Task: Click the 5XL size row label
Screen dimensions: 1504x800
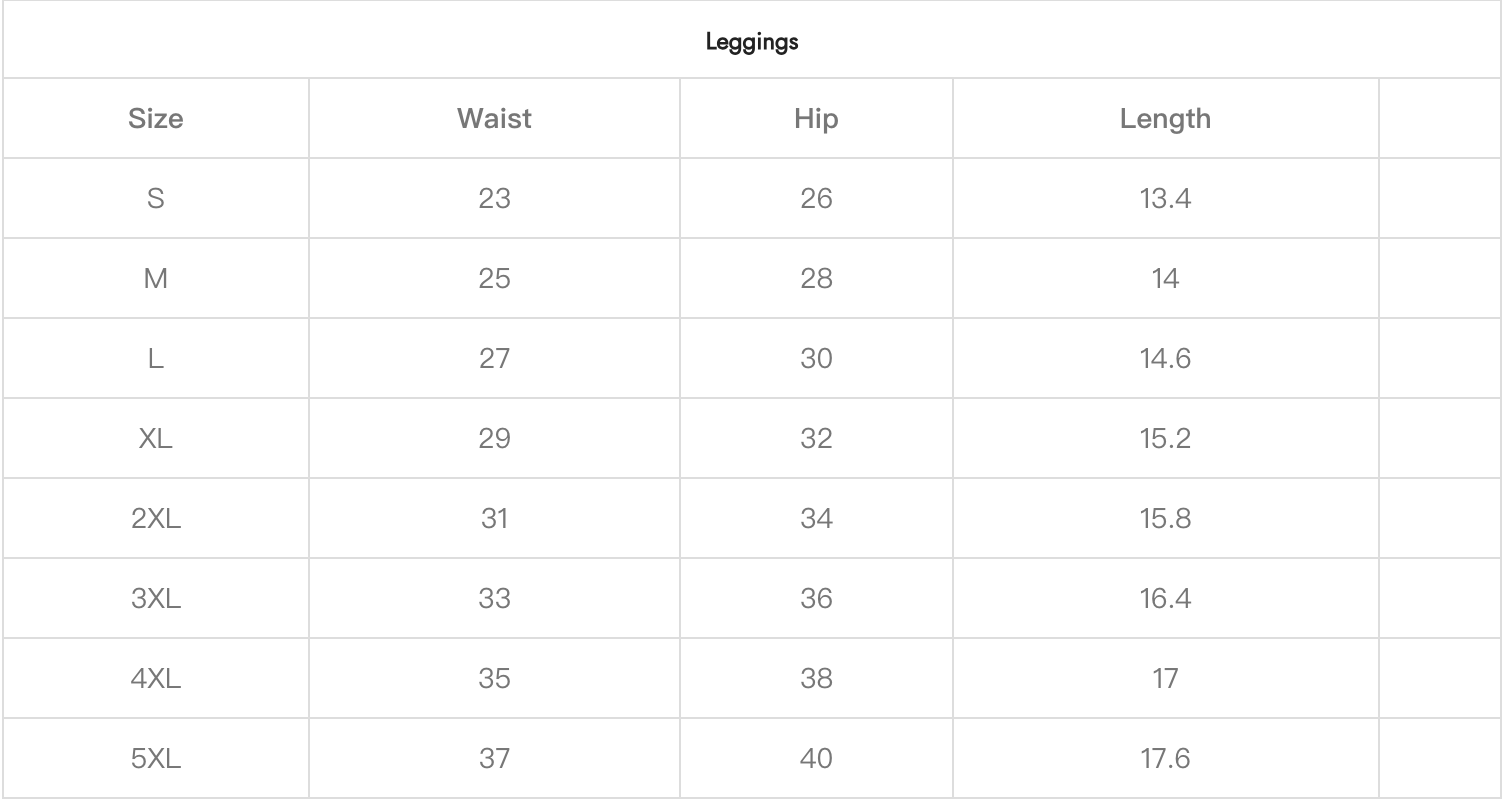Action: (x=156, y=759)
